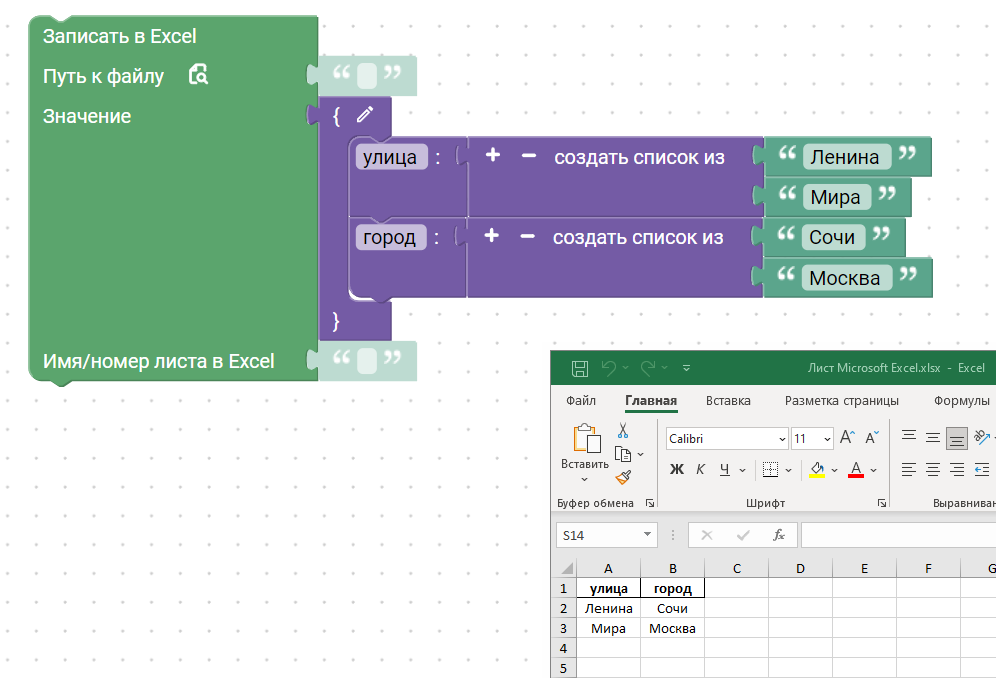
Task: Select the Format Painter brush icon
Action: [x=623, y=477]
